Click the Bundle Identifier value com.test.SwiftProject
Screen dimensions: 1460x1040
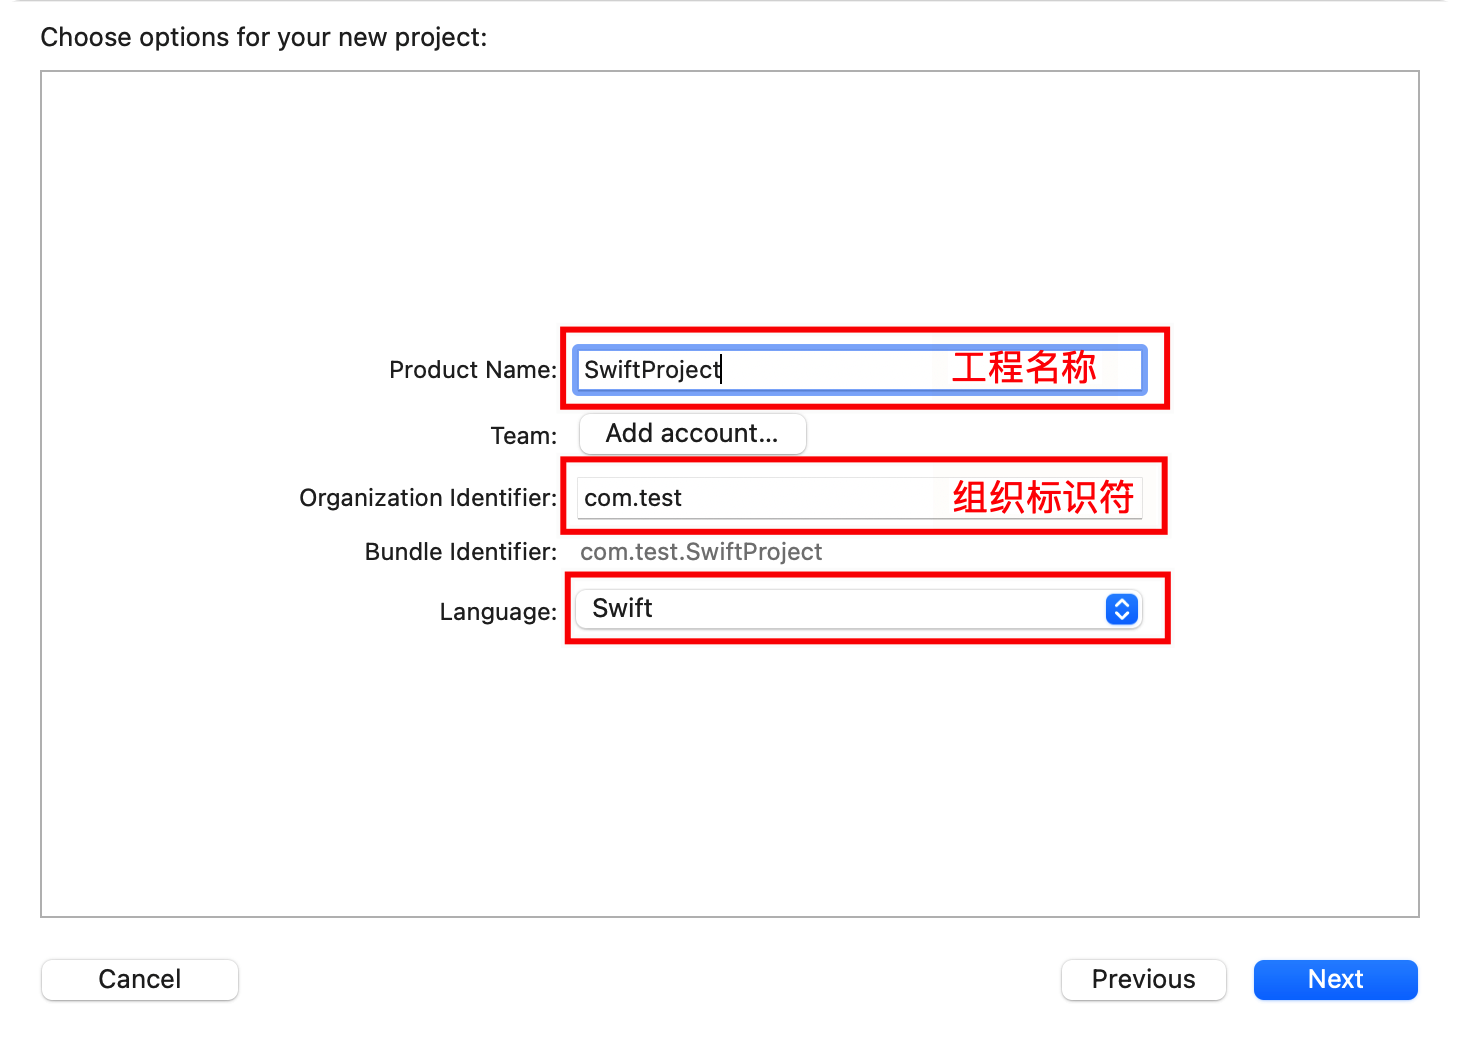coord(701,551)
